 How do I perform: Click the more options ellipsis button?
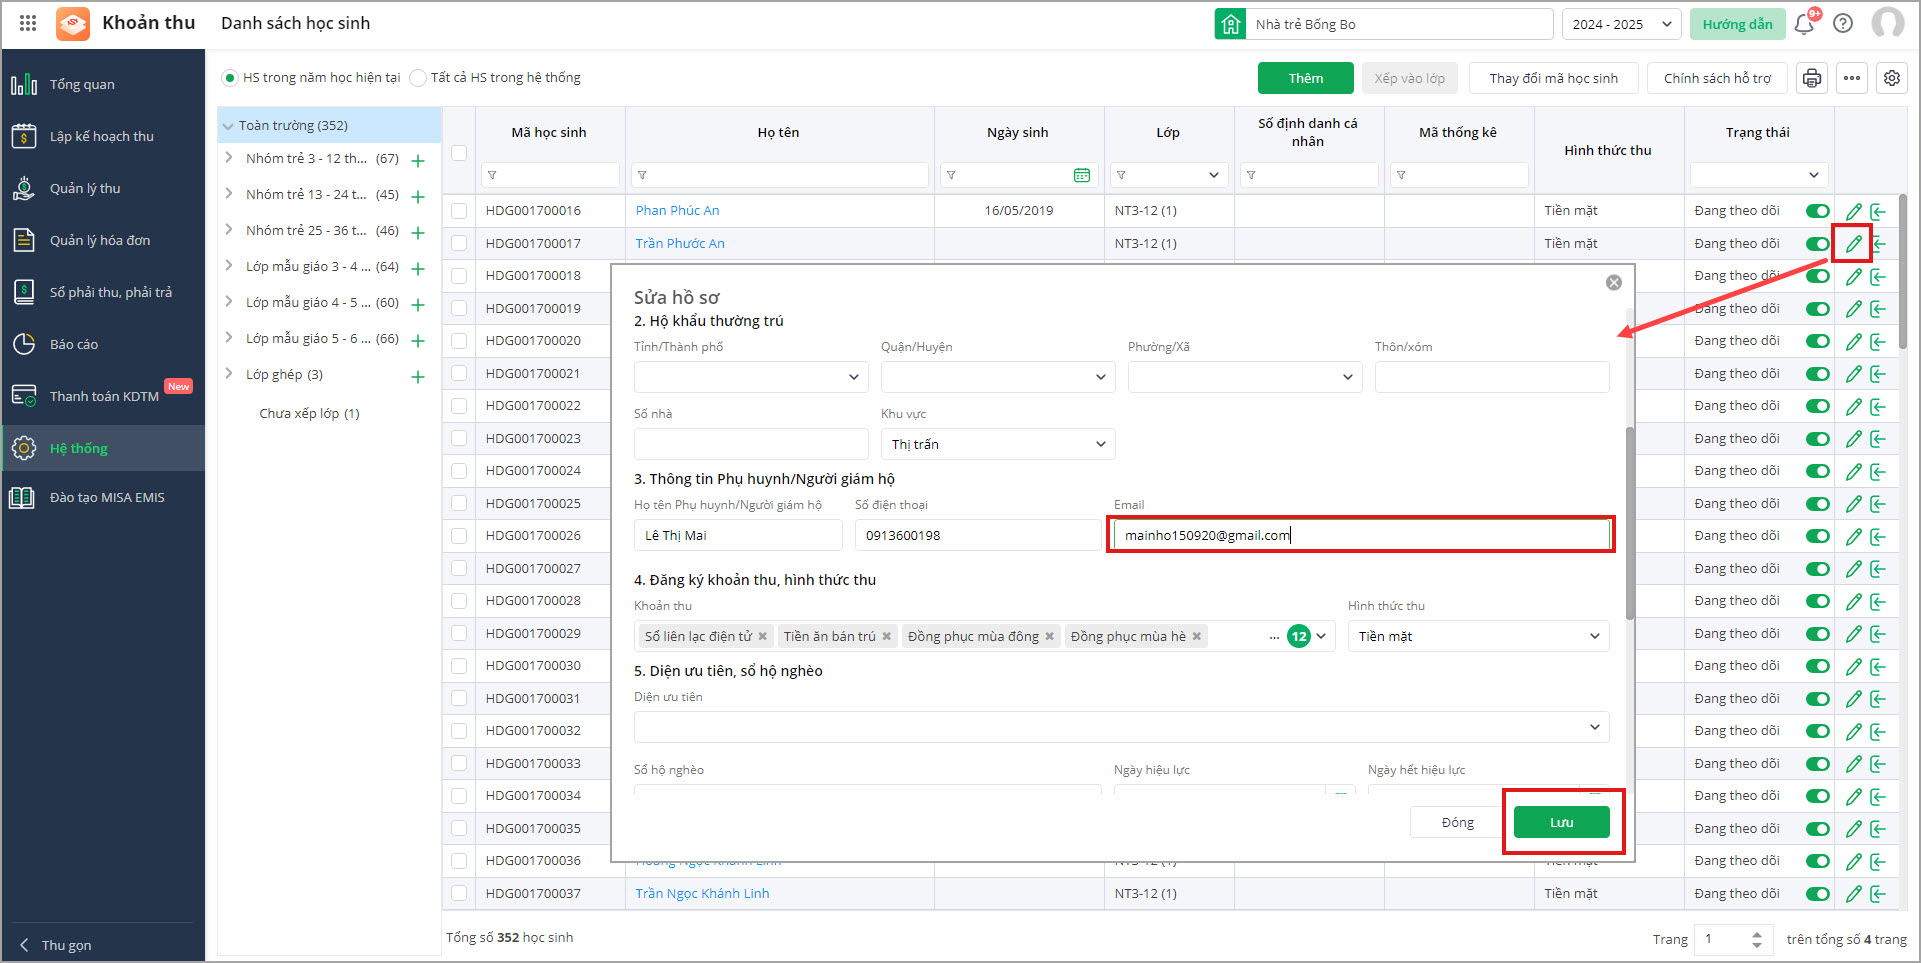(x=1852, y=78)
